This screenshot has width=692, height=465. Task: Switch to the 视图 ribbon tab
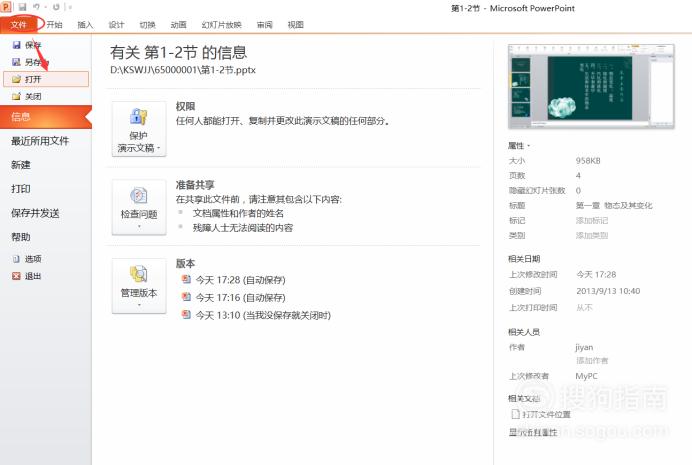(x=295, y=25)
